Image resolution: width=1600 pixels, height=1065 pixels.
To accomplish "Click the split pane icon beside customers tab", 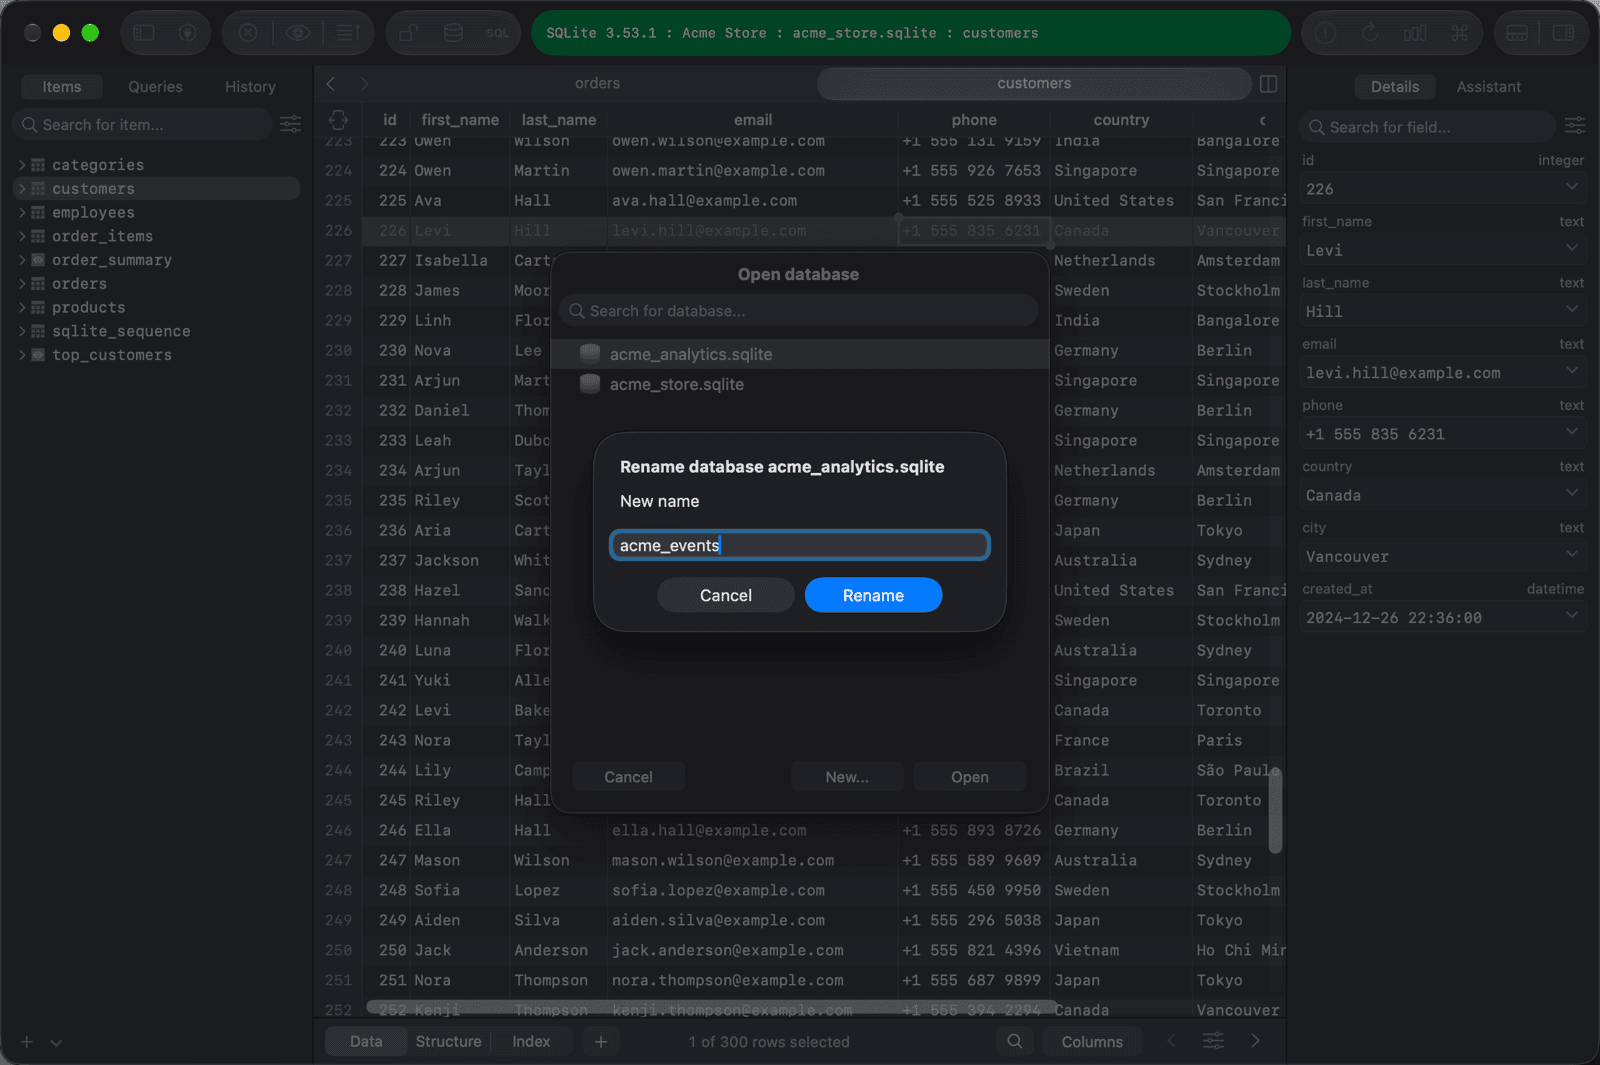I will (1268, 84).
